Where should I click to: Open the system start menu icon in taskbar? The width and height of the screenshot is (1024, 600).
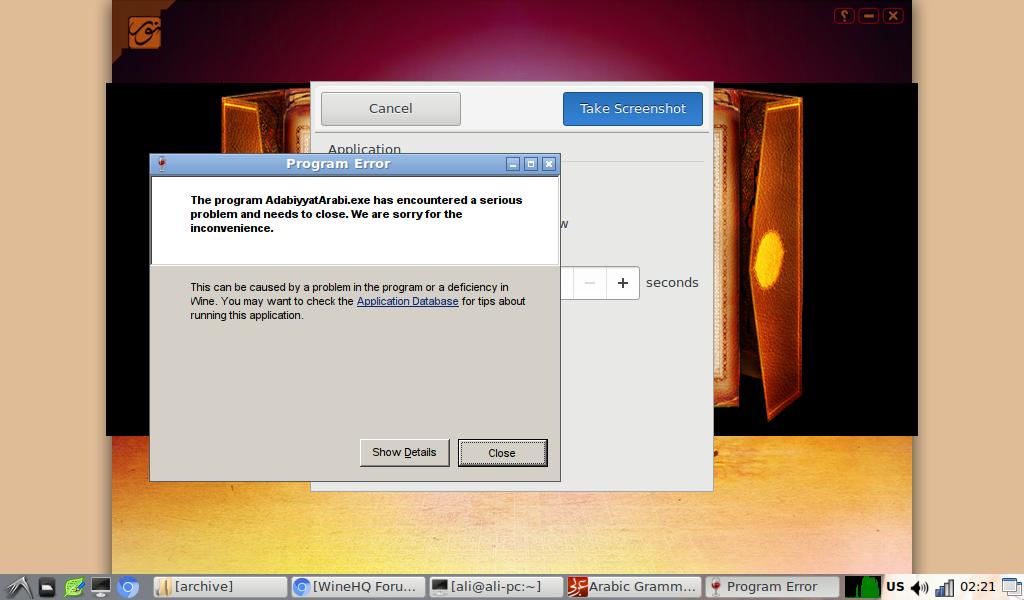coord(18,588)
